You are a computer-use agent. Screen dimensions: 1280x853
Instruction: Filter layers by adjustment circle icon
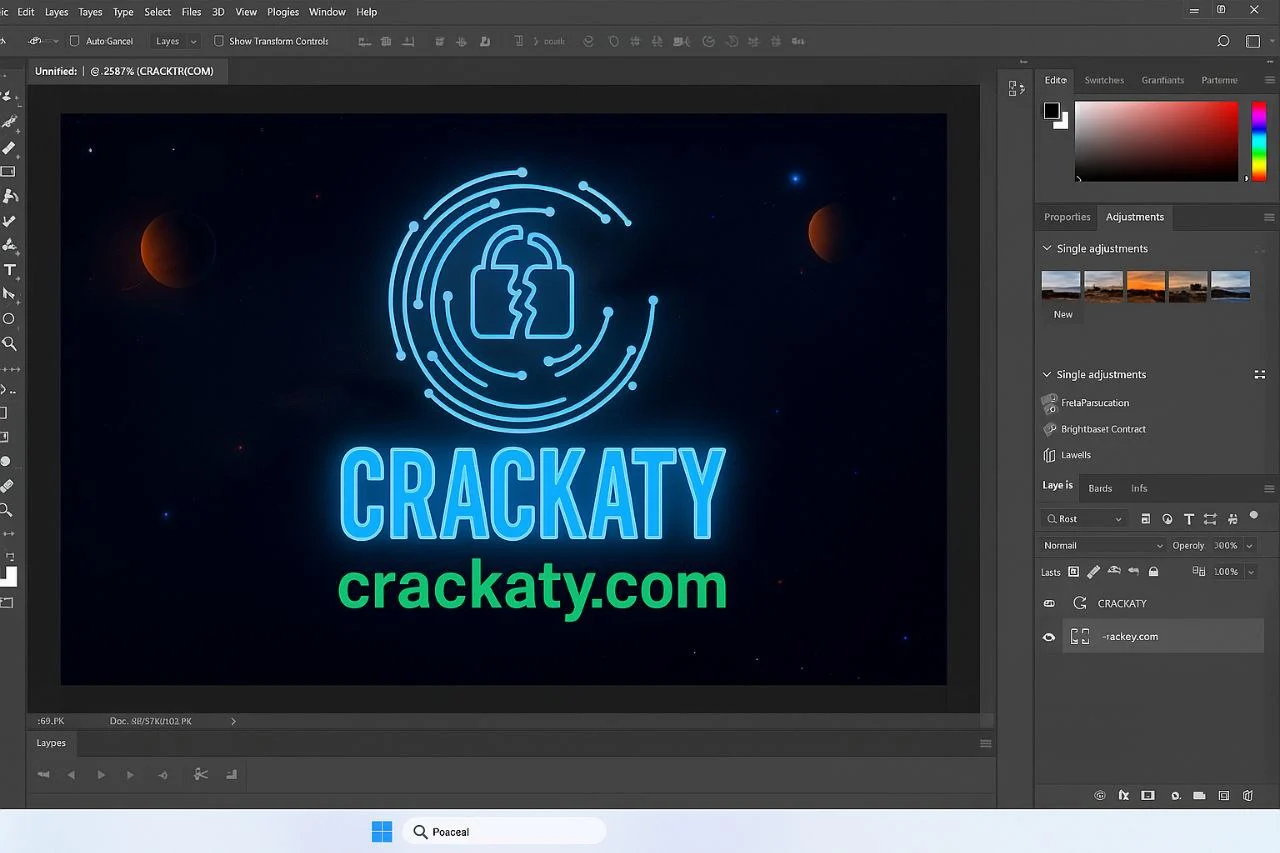(x=1167, y=519)
